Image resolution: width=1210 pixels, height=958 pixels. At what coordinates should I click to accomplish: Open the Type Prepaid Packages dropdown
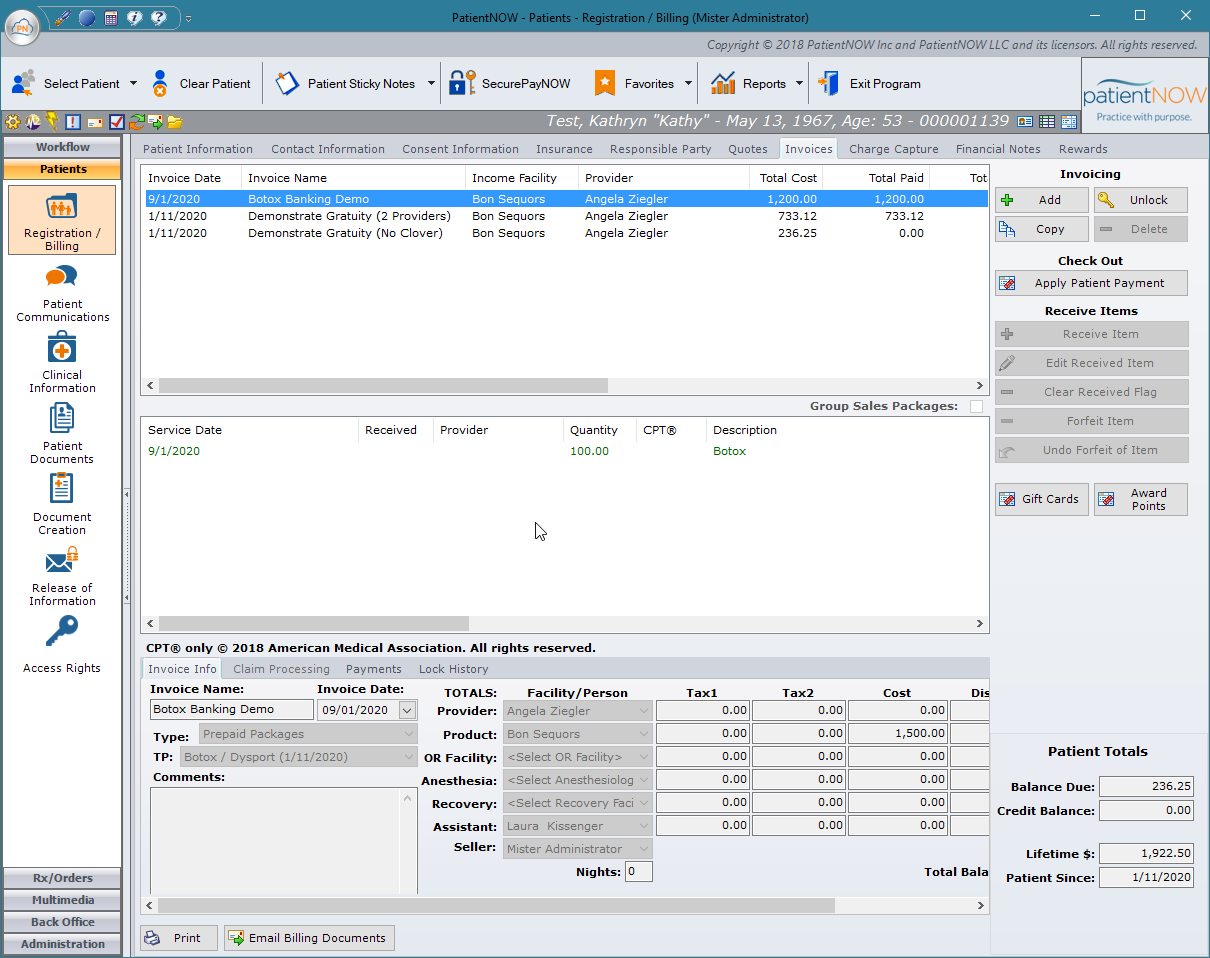coord(409,734)
